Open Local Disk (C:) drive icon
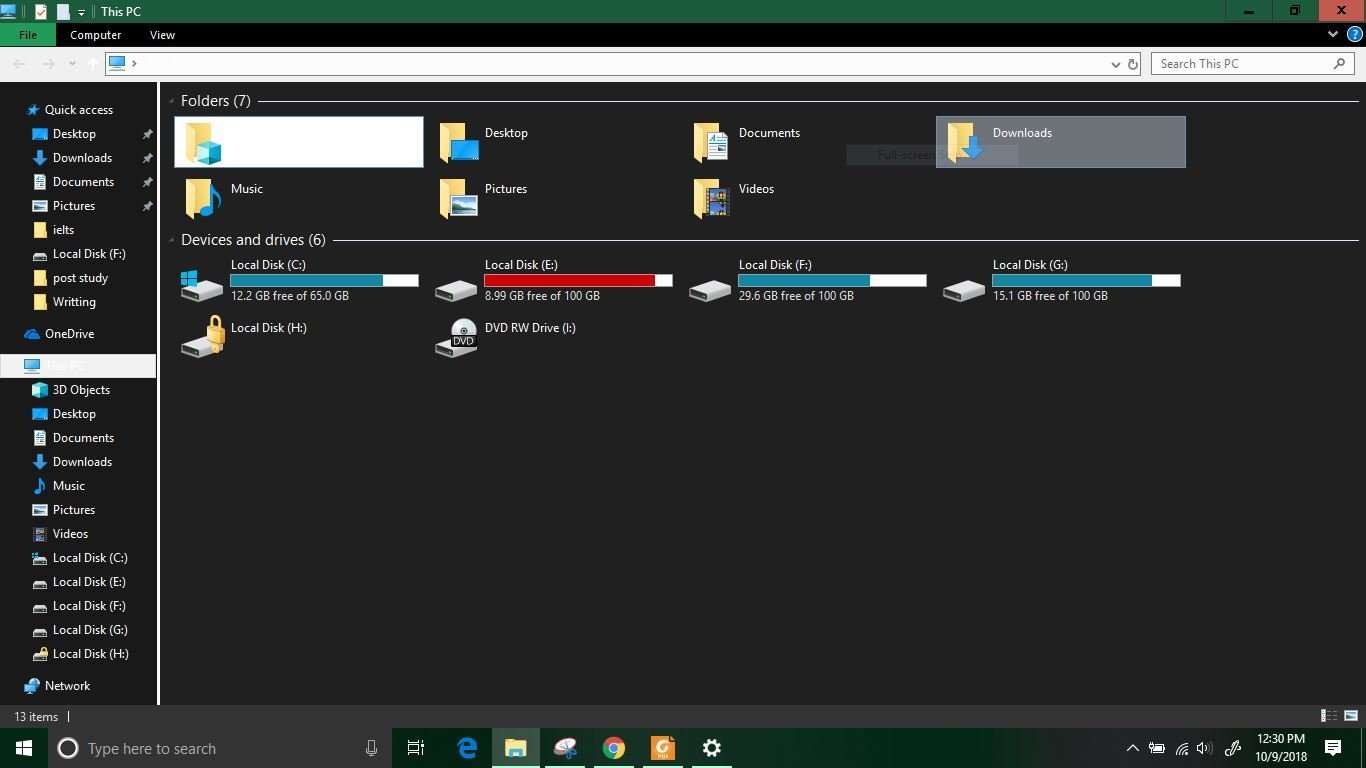 pos(202,285)
